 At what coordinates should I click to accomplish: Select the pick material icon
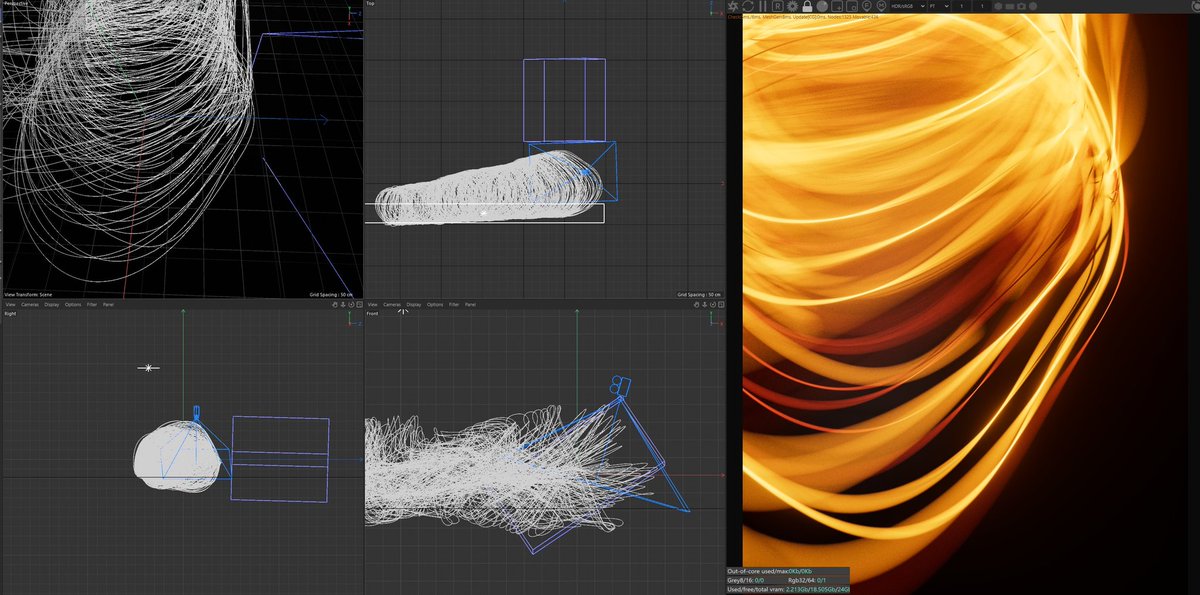pos(881,6)
